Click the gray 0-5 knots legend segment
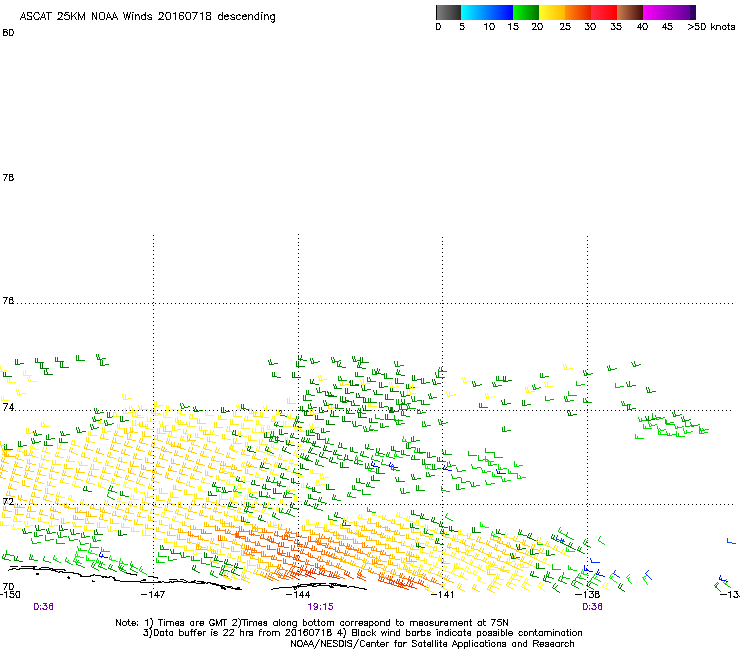This screenshot has height=650, width=740. point(448,12)
